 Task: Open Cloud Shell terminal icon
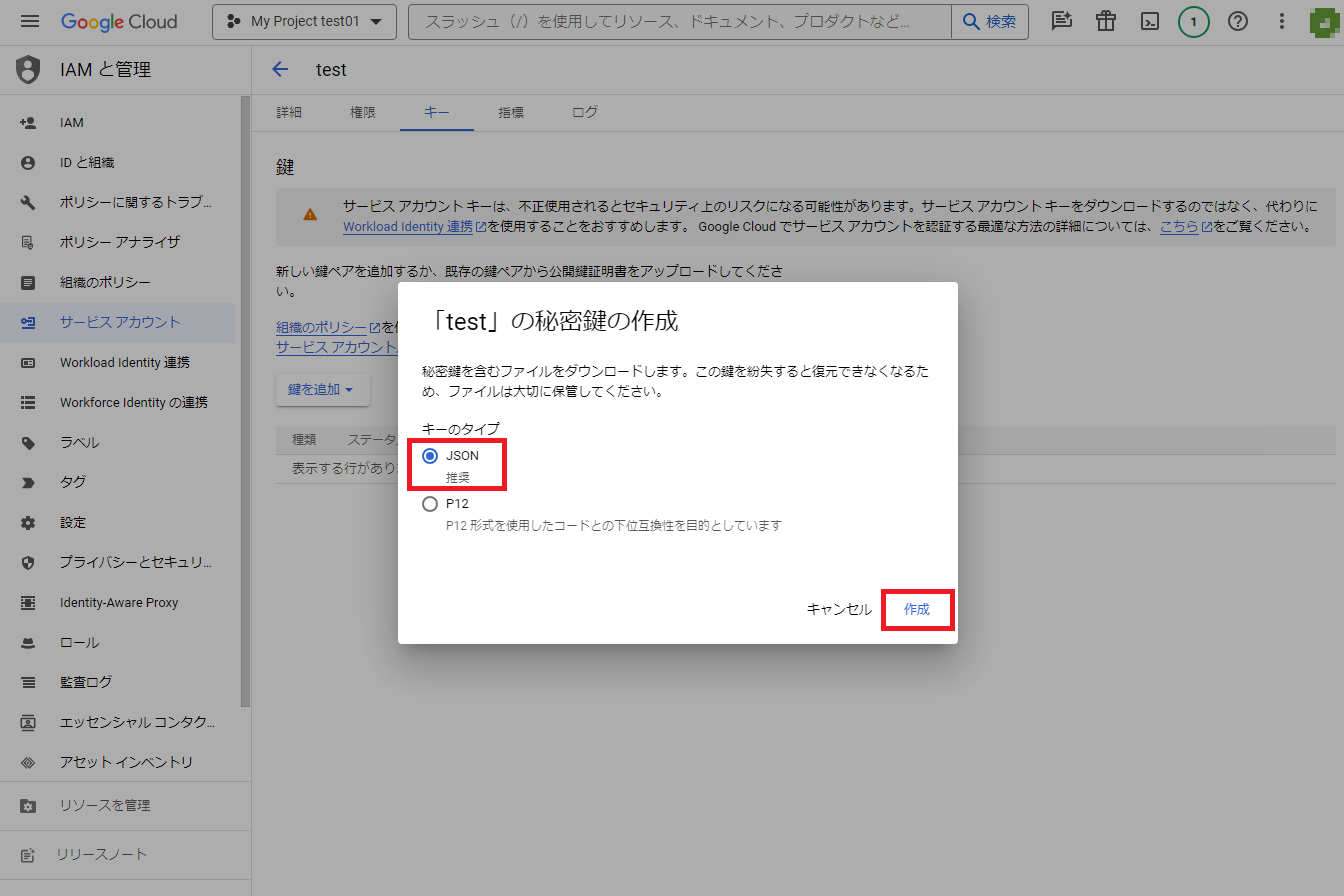coord(1150,21)
